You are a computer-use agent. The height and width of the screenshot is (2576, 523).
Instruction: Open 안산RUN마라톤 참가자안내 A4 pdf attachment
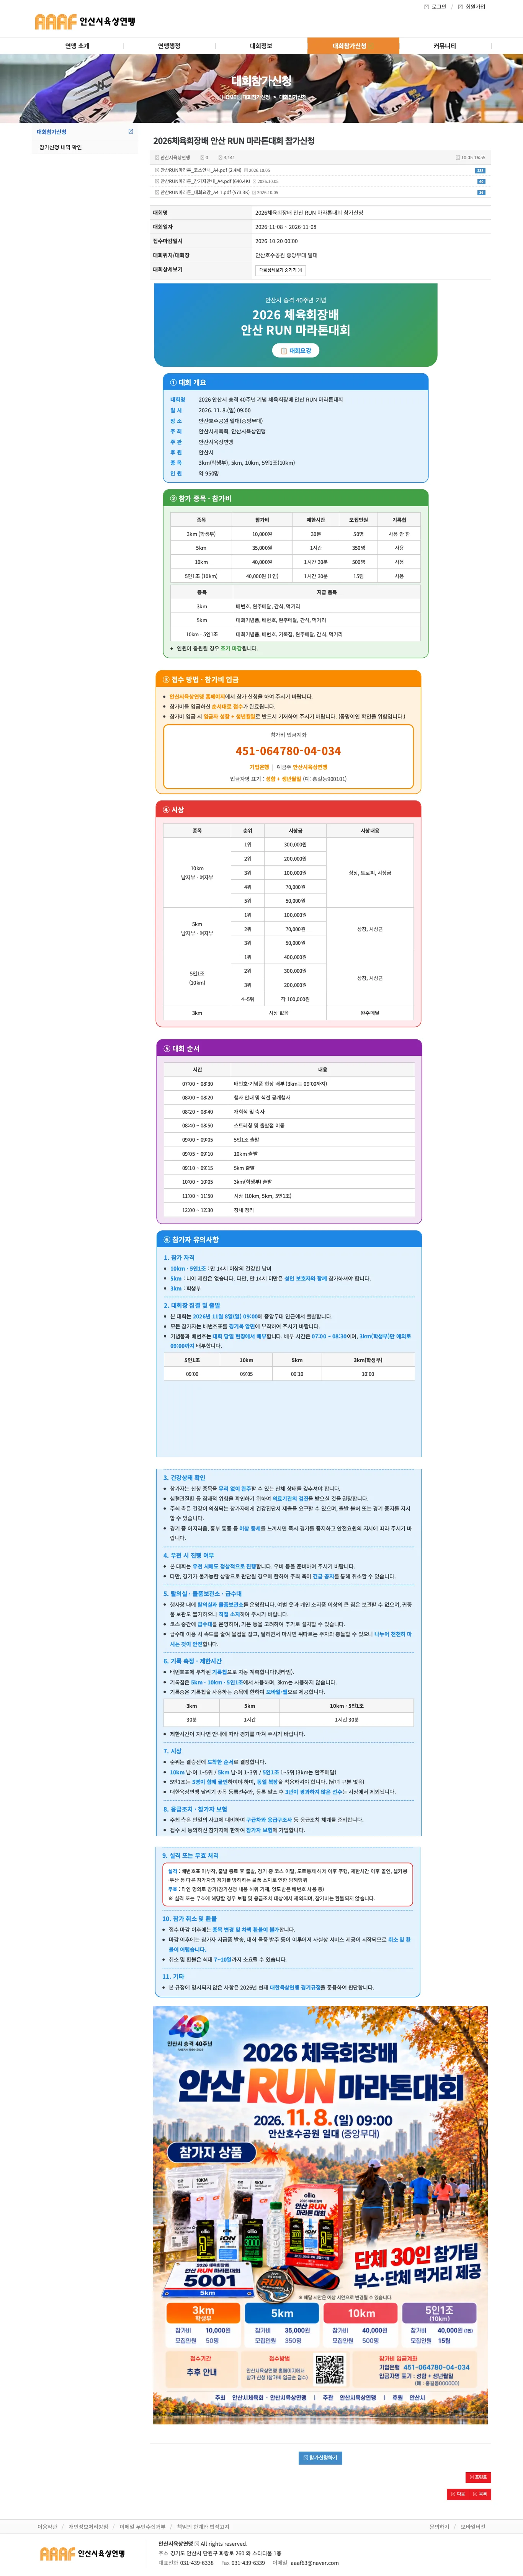point(205,181)
